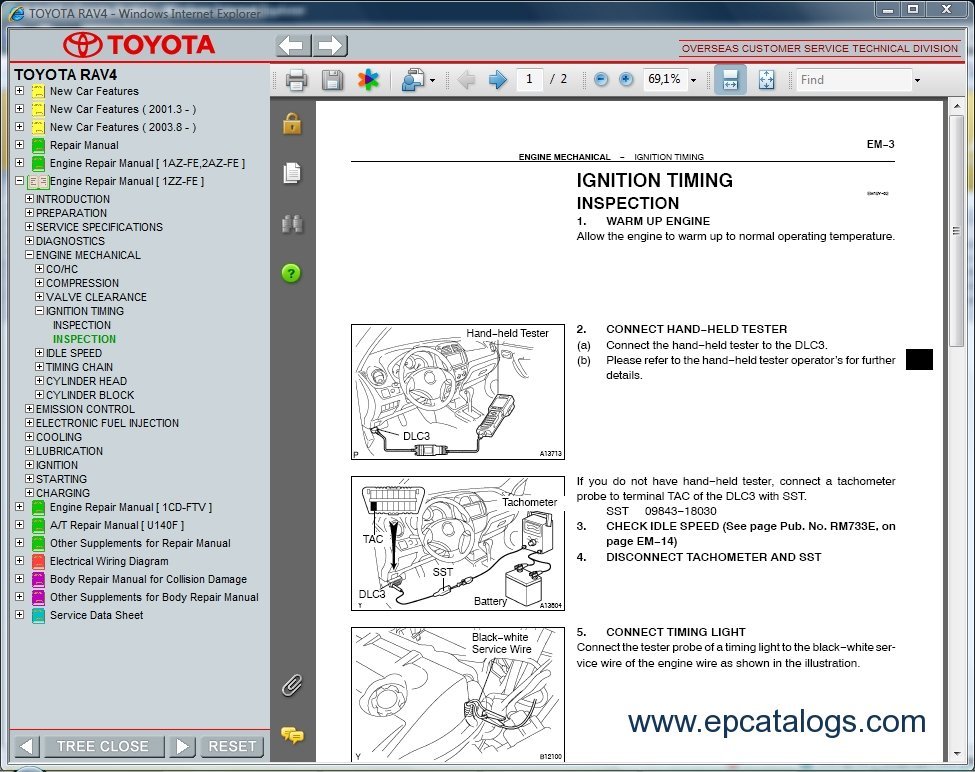Select the ELECTRONIC FUEL INJECTION item

[x=108, y=423]
